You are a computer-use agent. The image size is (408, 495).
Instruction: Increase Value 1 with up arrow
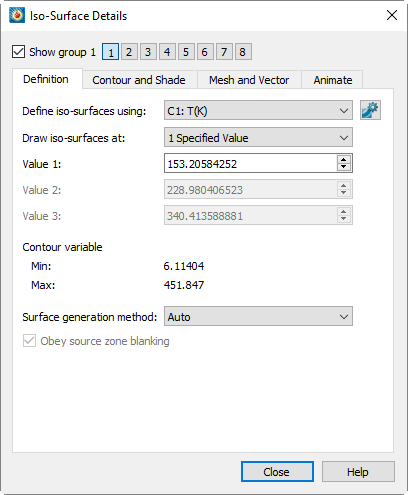pos(344,159)
